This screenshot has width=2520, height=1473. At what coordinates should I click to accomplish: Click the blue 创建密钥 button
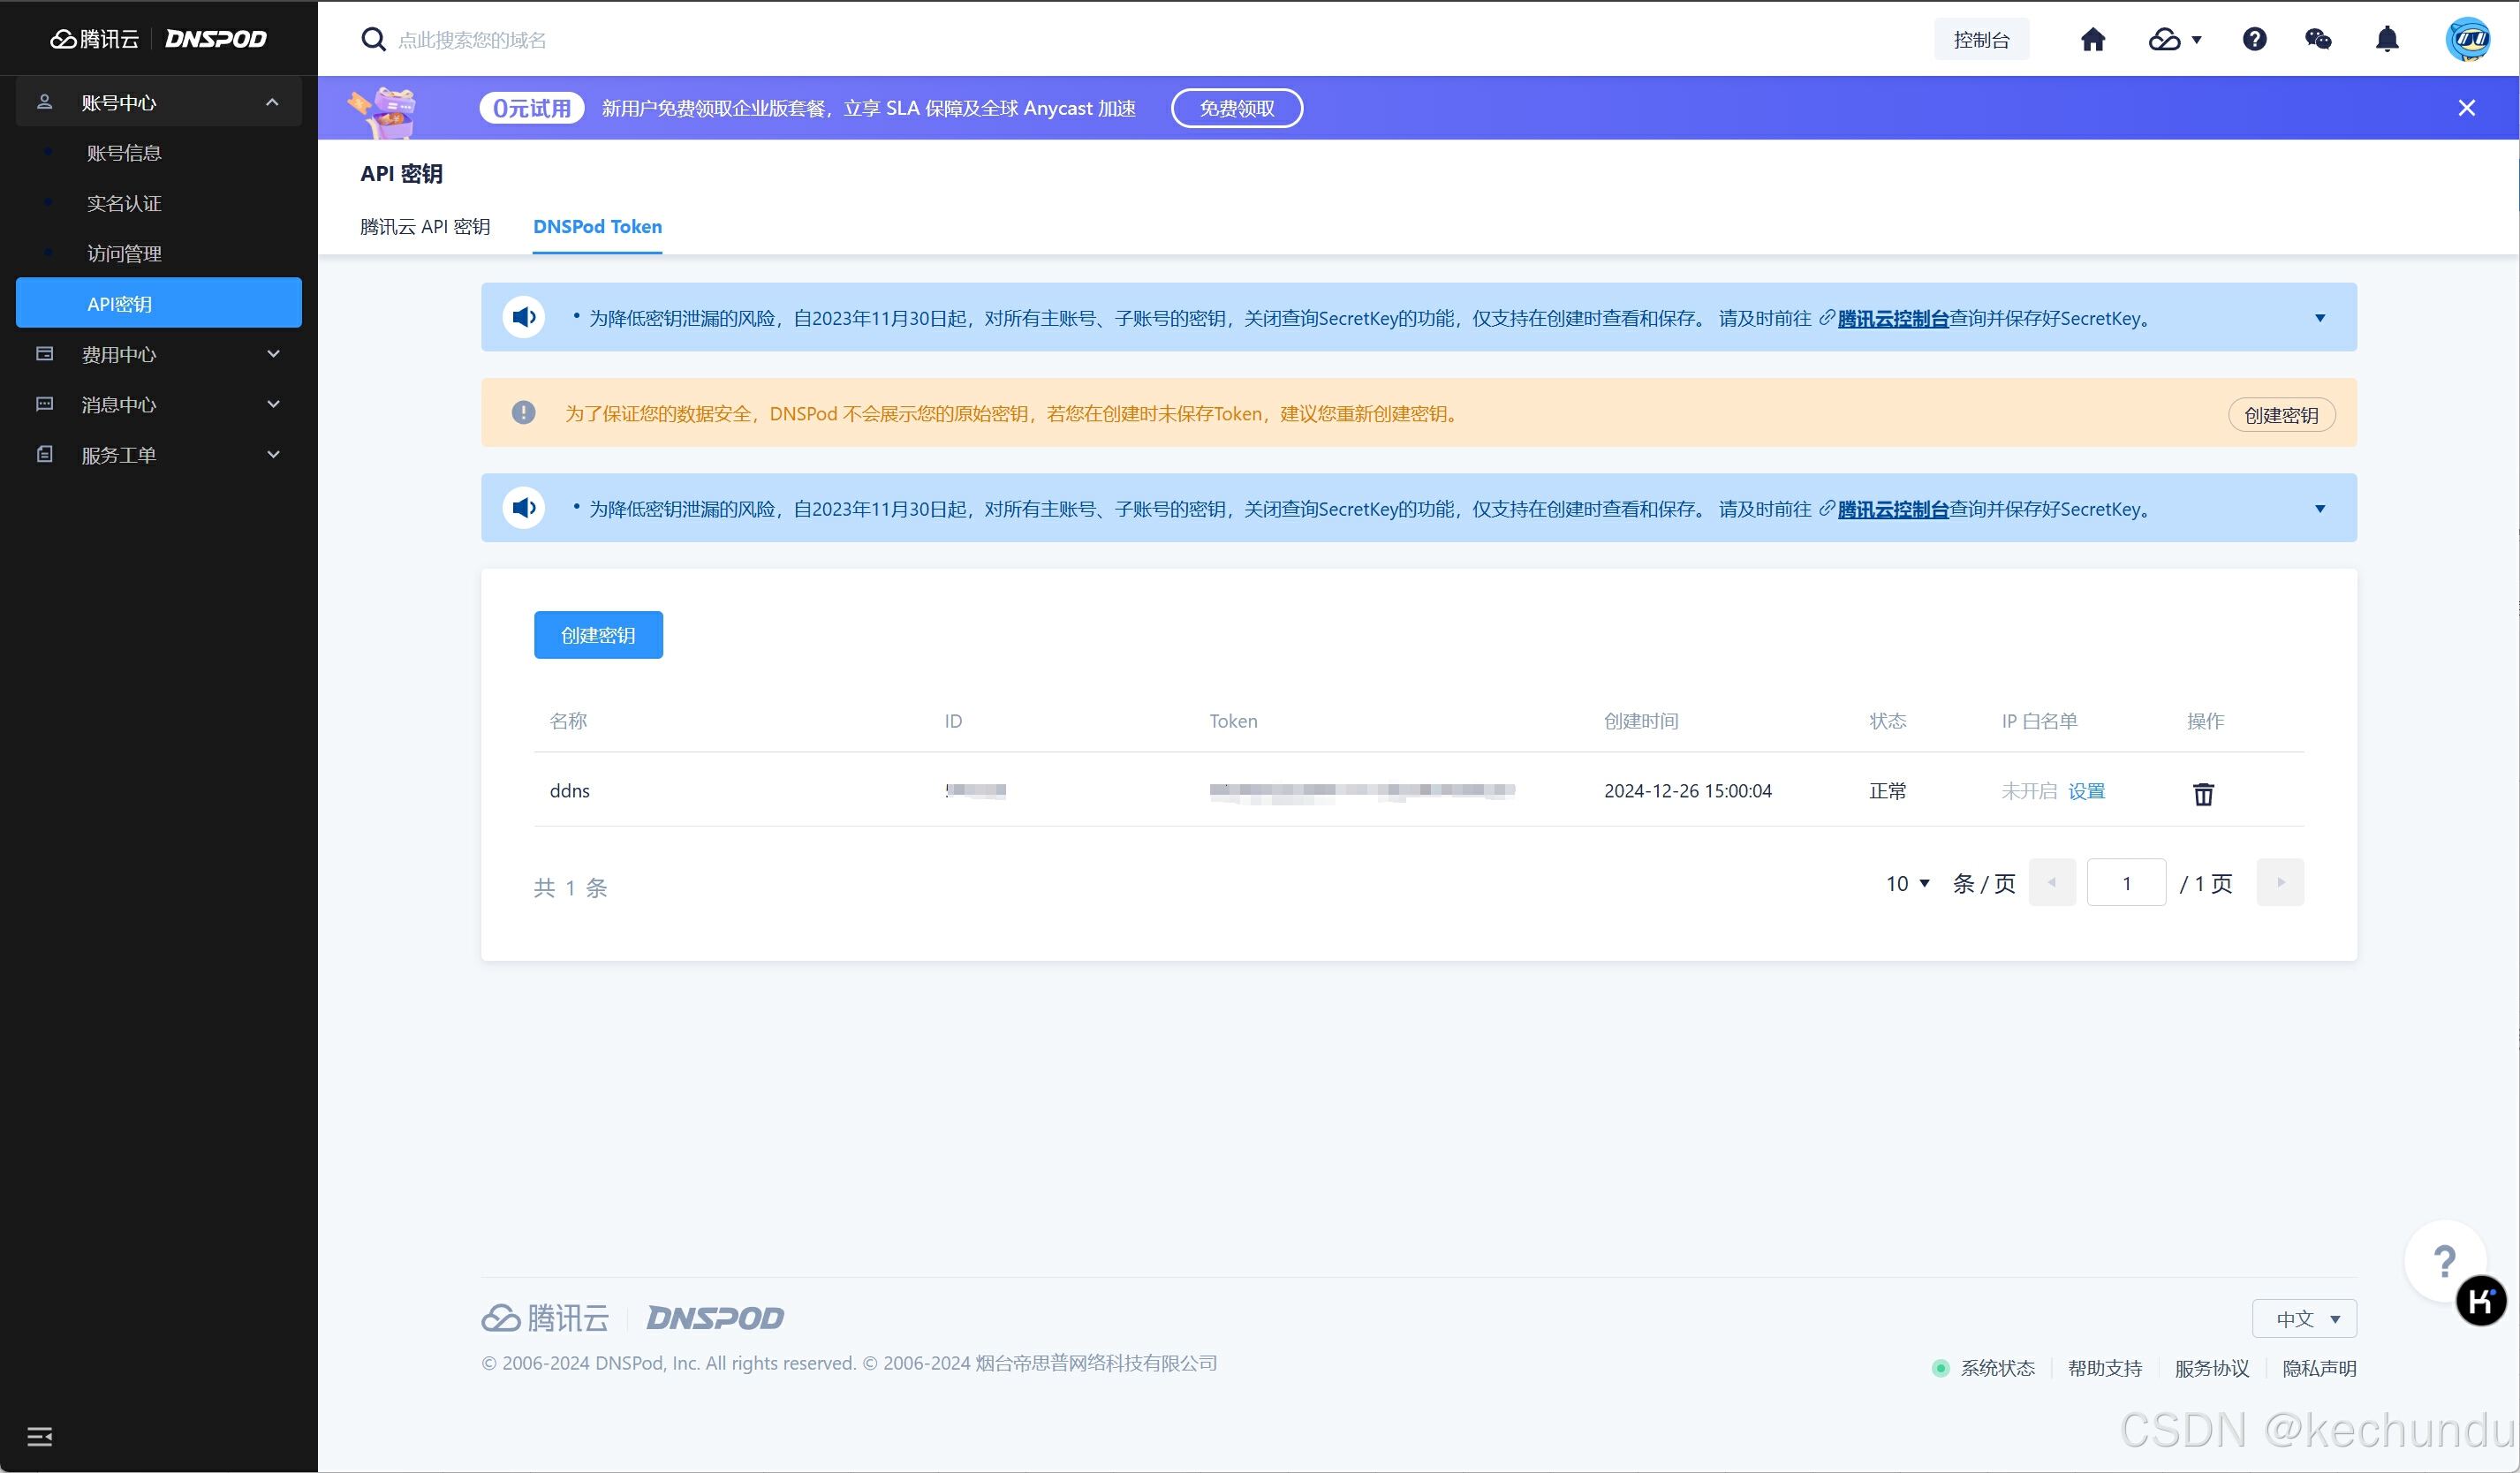pyautogui.click(x=598, y=635)
